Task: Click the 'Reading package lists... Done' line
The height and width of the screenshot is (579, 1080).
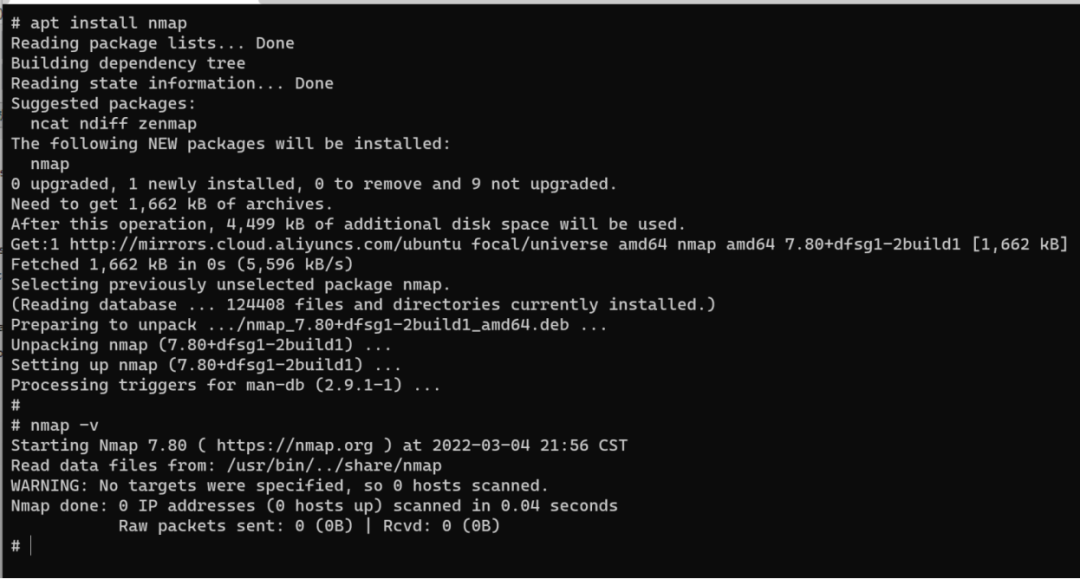Action: click(152, 43)
